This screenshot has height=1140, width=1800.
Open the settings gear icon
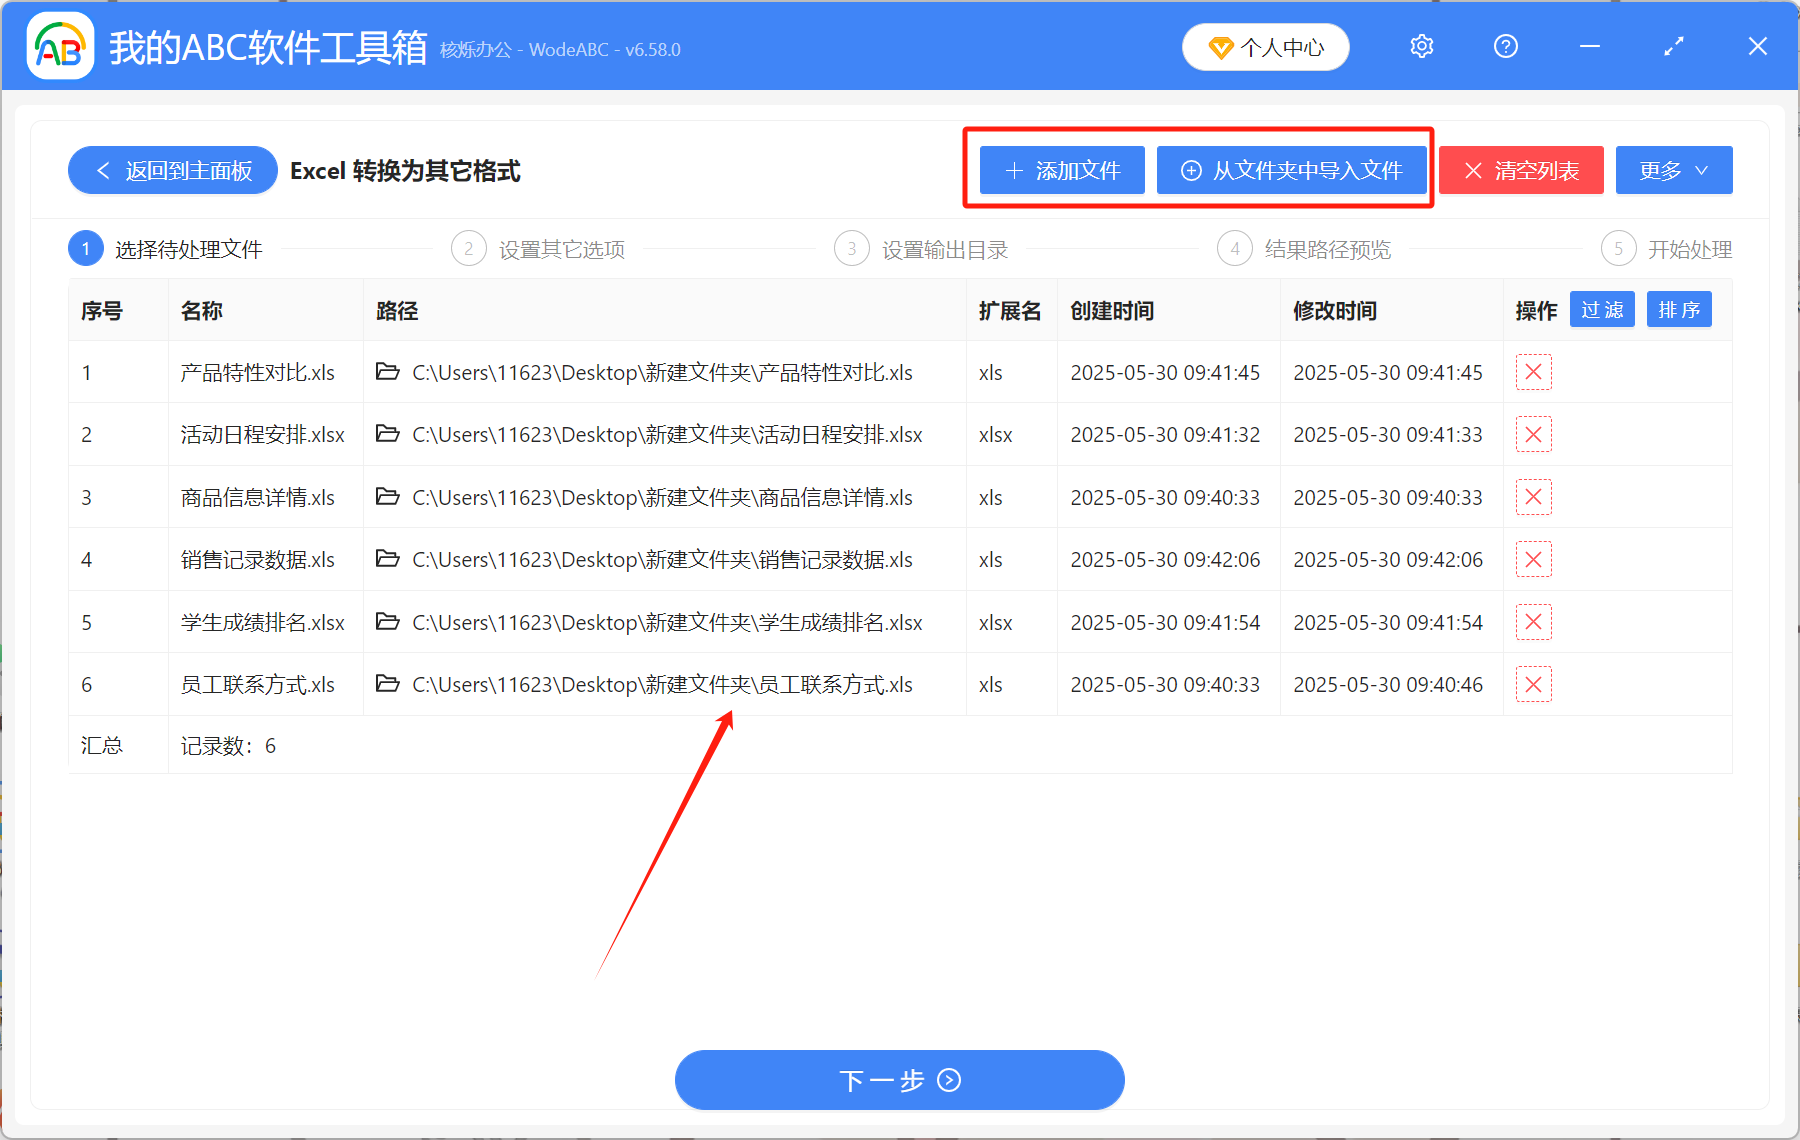[x=1421, y=46]
